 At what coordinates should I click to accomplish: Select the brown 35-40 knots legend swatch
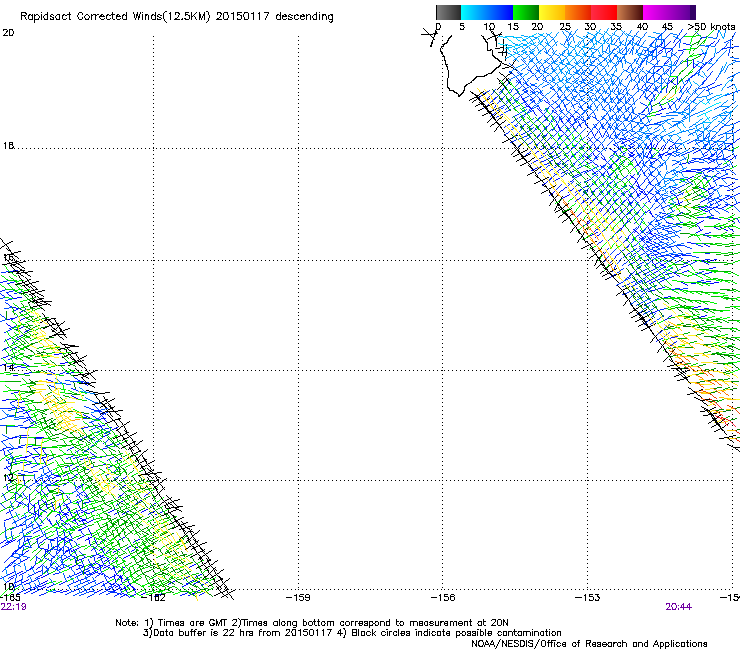coord(630,12)
